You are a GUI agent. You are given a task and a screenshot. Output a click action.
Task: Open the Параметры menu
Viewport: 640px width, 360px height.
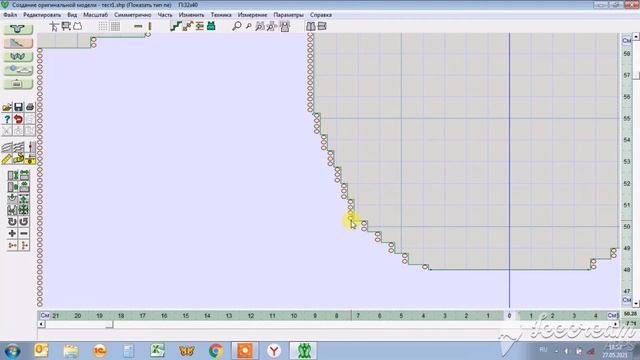(289, 15)
